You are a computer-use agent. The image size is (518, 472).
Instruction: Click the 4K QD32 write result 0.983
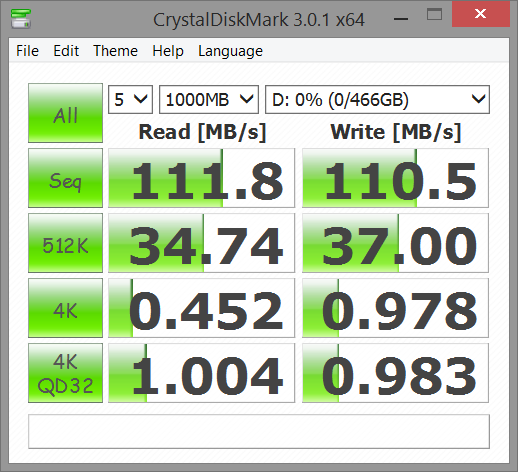tap(395, 373)
